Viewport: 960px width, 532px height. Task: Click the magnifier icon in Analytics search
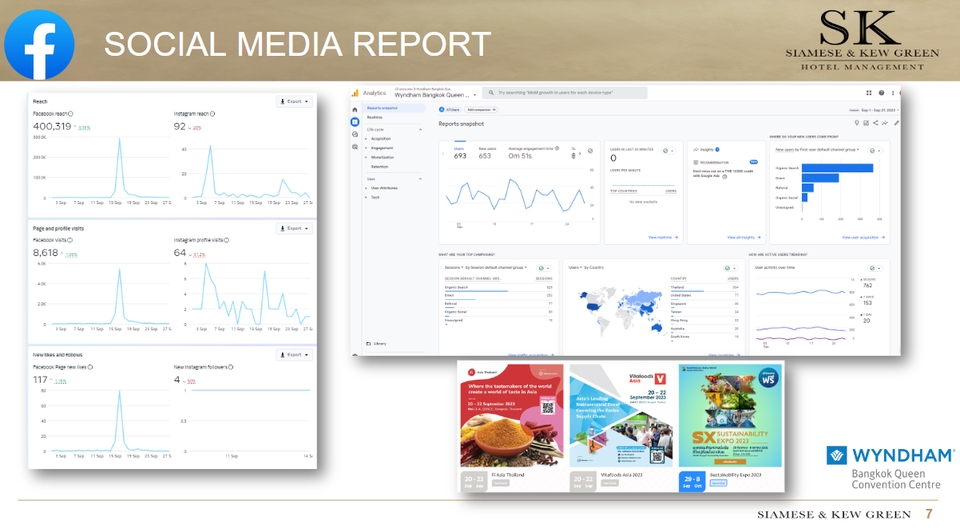(491, 93)
